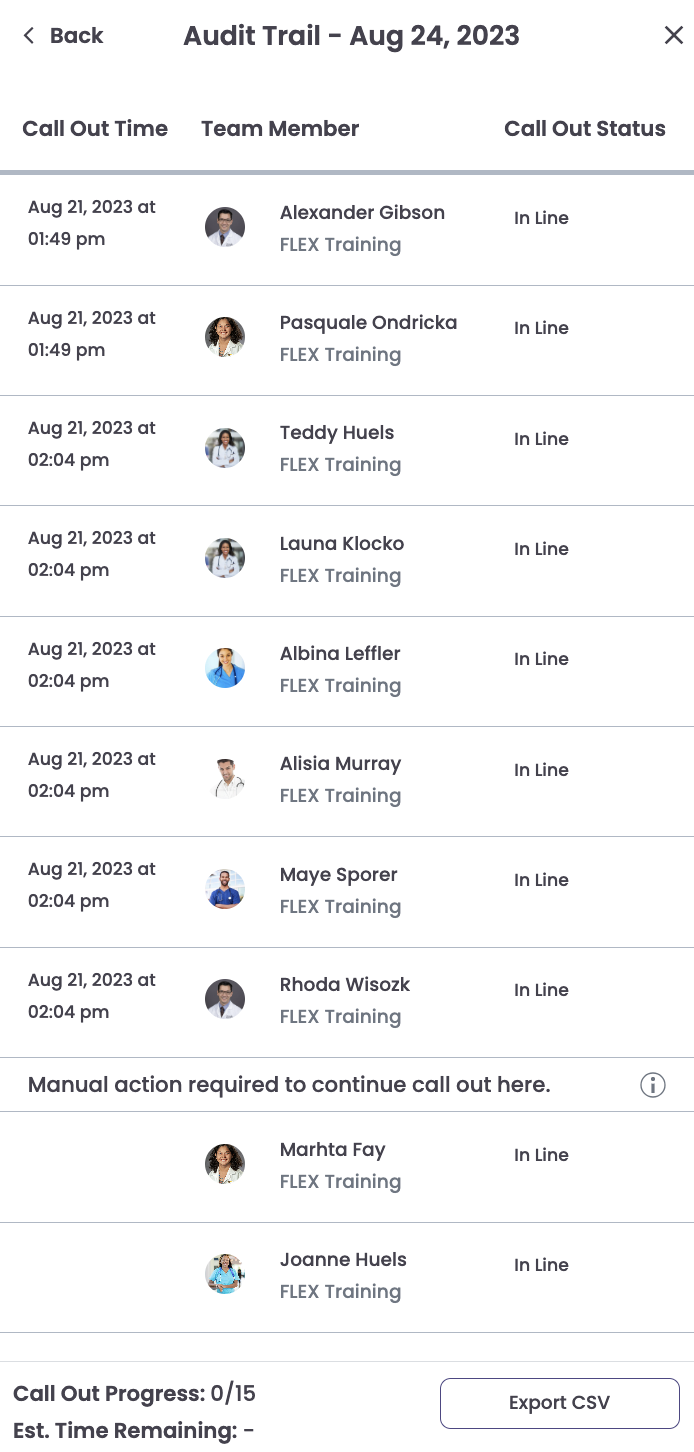Open Rhoda Wisozk's name entry
Image resolution: width=694 pixels, height=1452 pixels.
(345, 985)
